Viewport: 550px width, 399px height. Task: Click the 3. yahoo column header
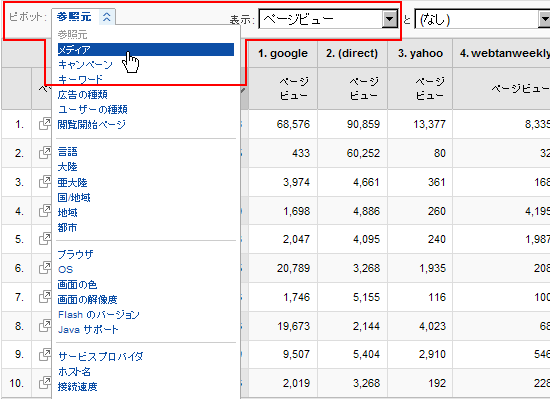pyautogui.click(x=420, y=53)
